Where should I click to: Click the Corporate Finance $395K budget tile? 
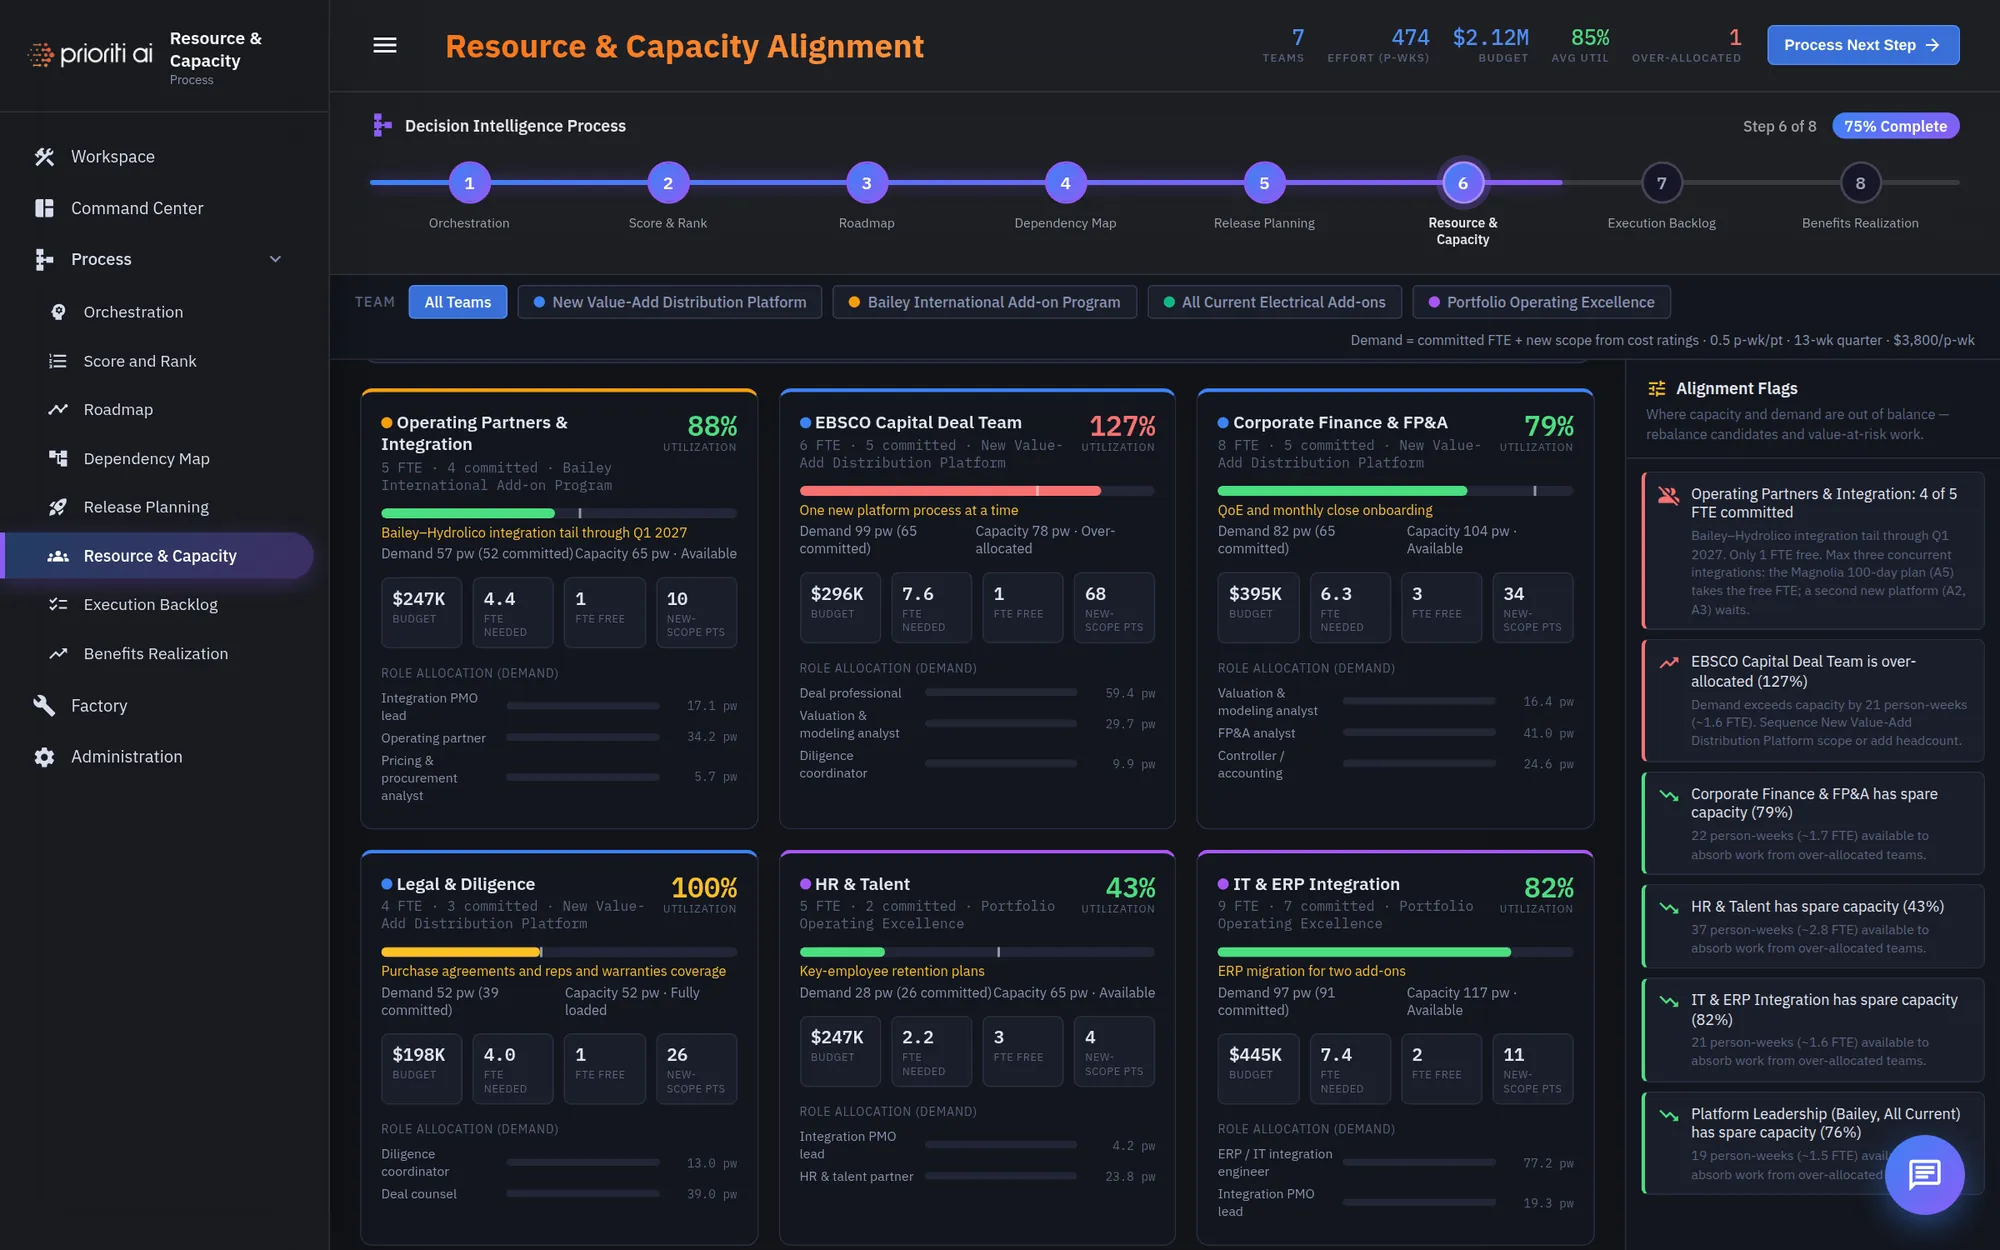1258,607
